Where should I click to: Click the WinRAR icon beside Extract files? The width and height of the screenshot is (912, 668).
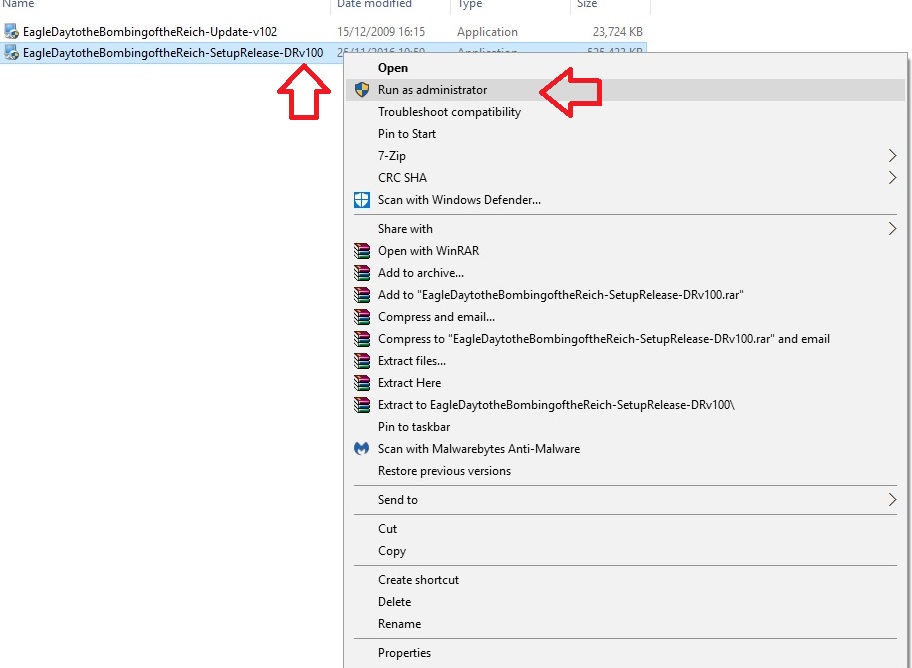362,361
